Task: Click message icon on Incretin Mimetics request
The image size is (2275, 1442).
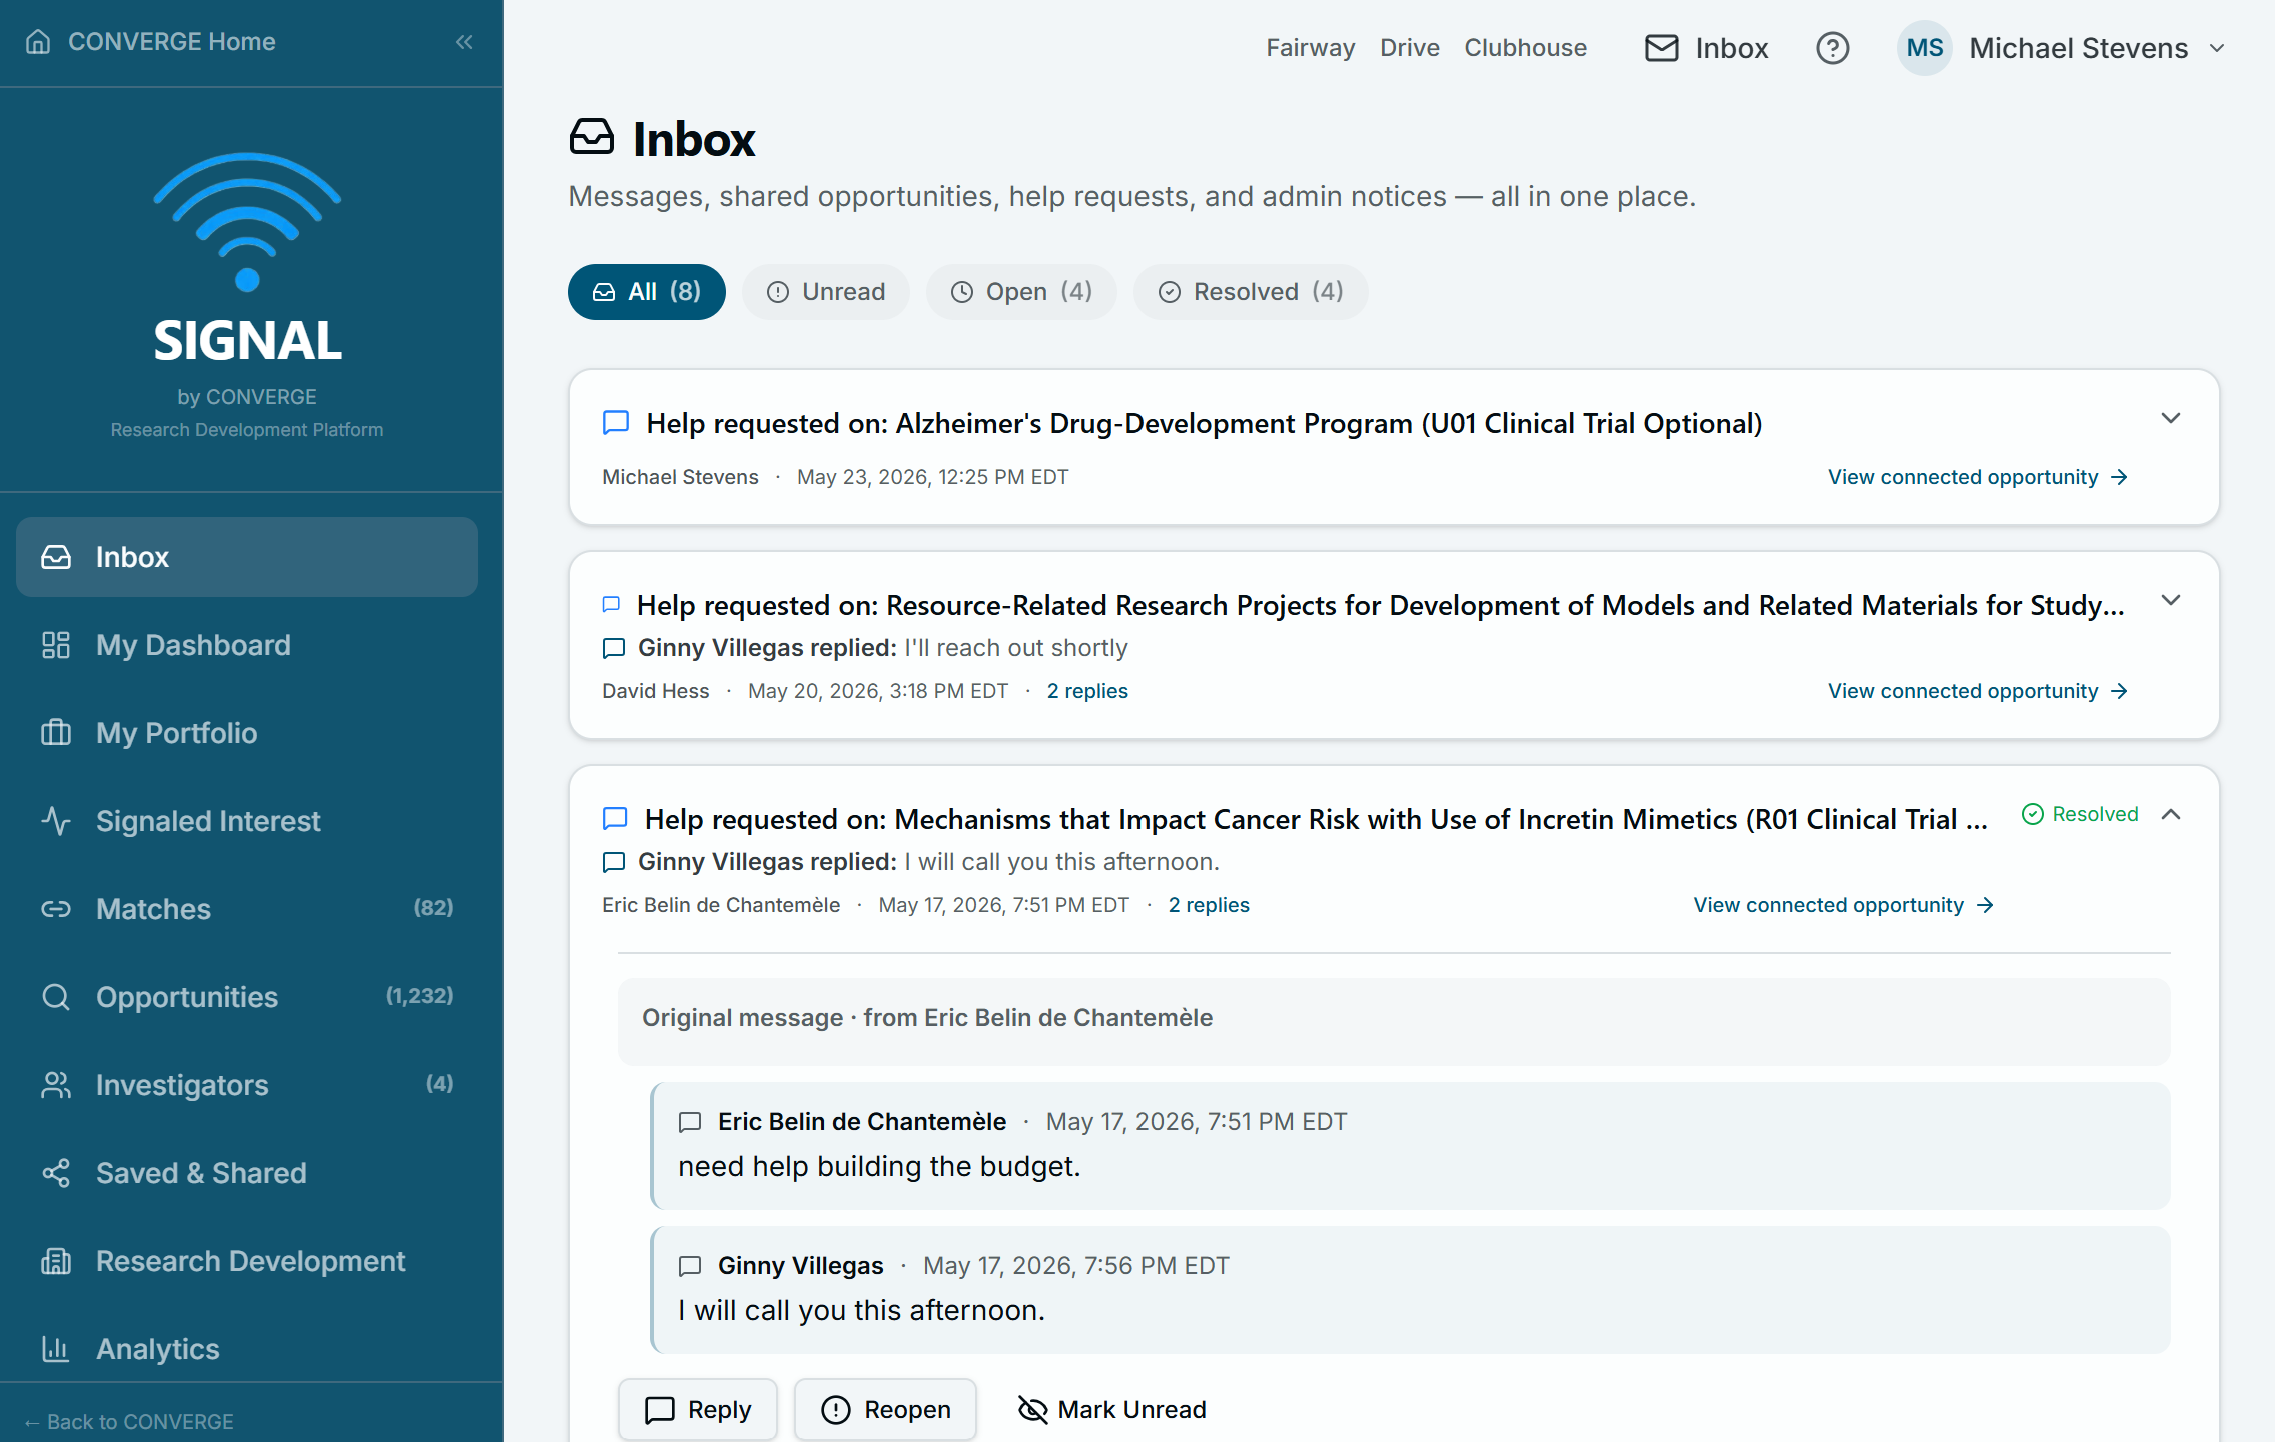Action: pyautogui.click(x=615, y=819)
